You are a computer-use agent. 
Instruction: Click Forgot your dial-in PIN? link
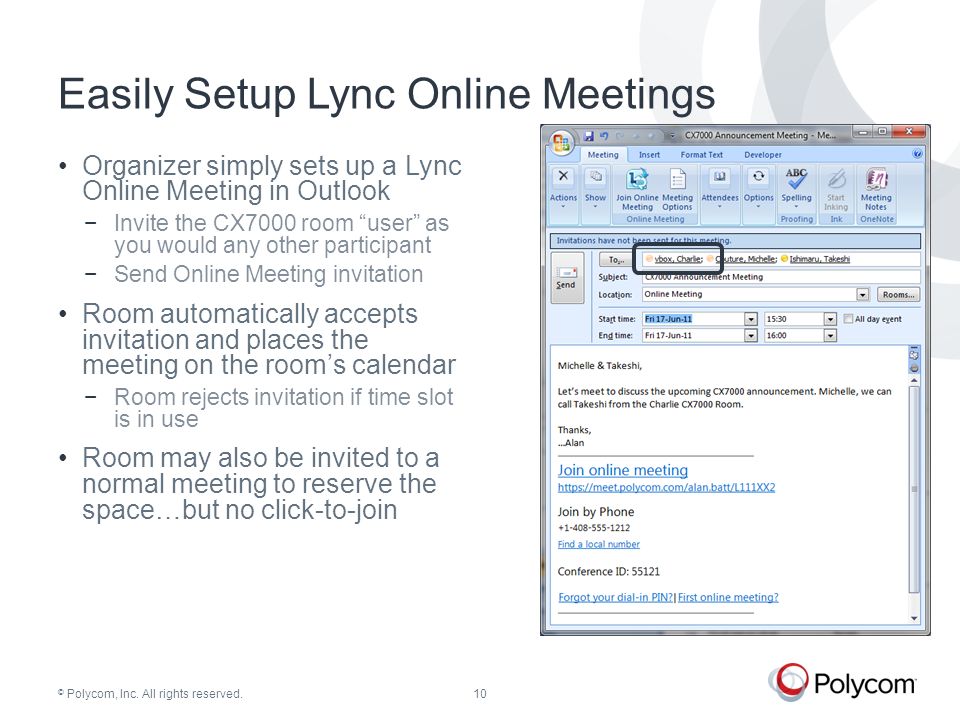tap(615, 598)
